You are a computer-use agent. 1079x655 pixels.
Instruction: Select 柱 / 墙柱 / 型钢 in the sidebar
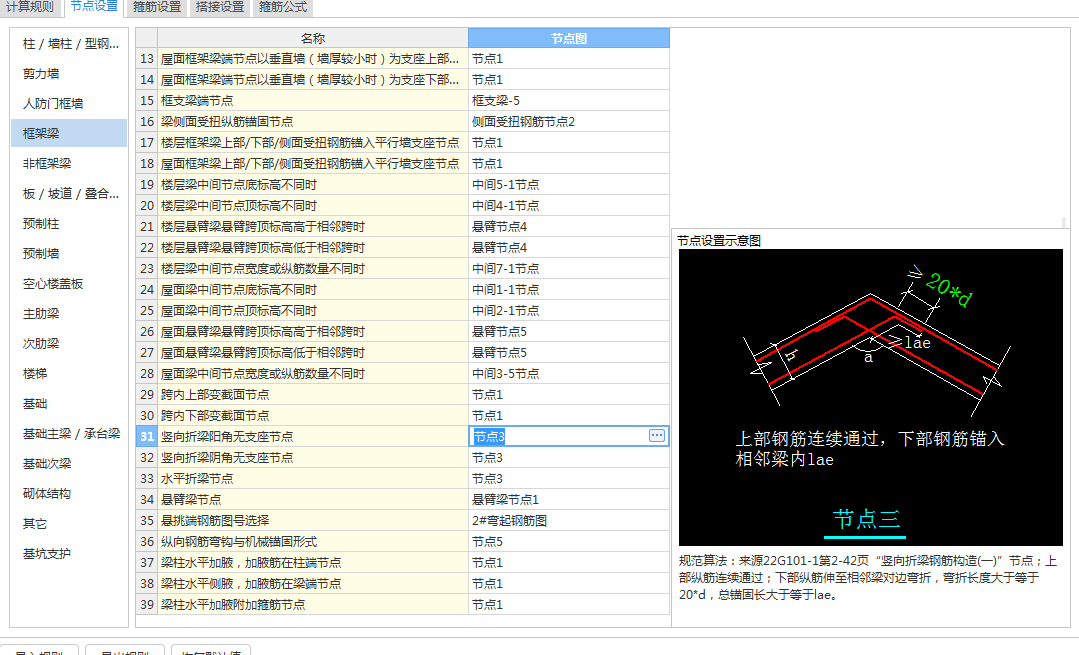click(69, 43)
